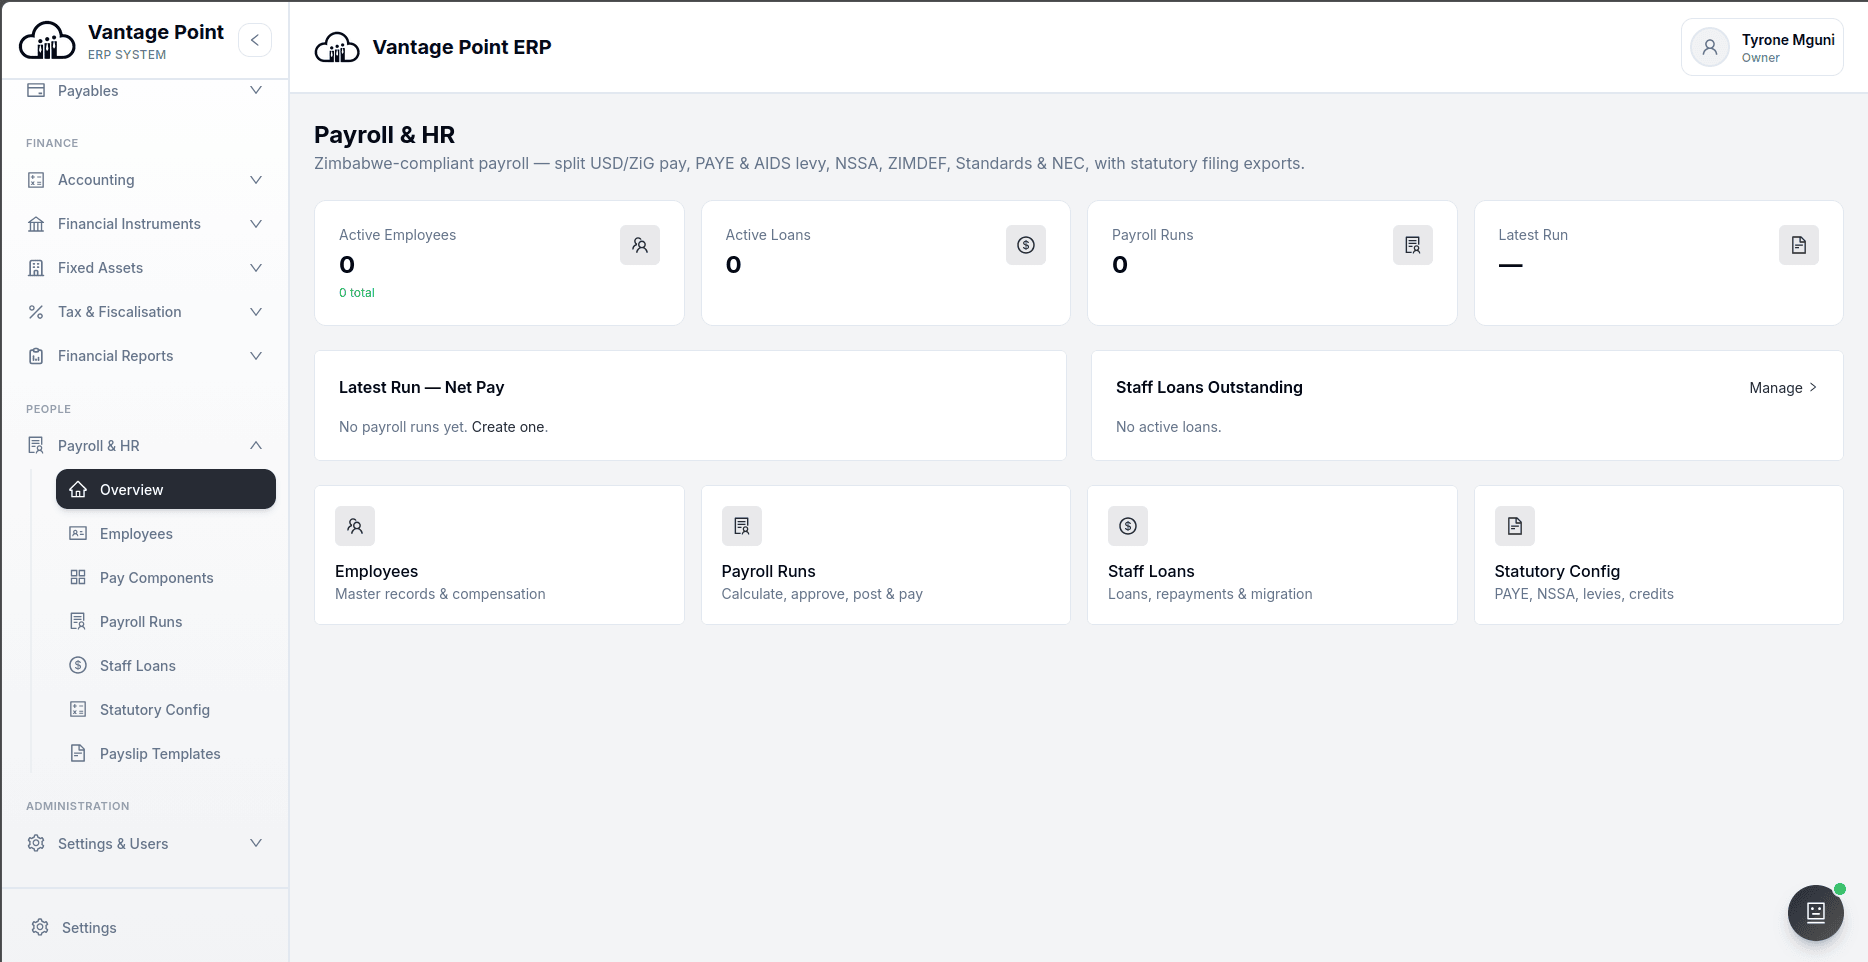Viewport: 1868px width, 962px height.
Task: Click the Payroll Runs card receipt icon
Action: click(1412, 245)
